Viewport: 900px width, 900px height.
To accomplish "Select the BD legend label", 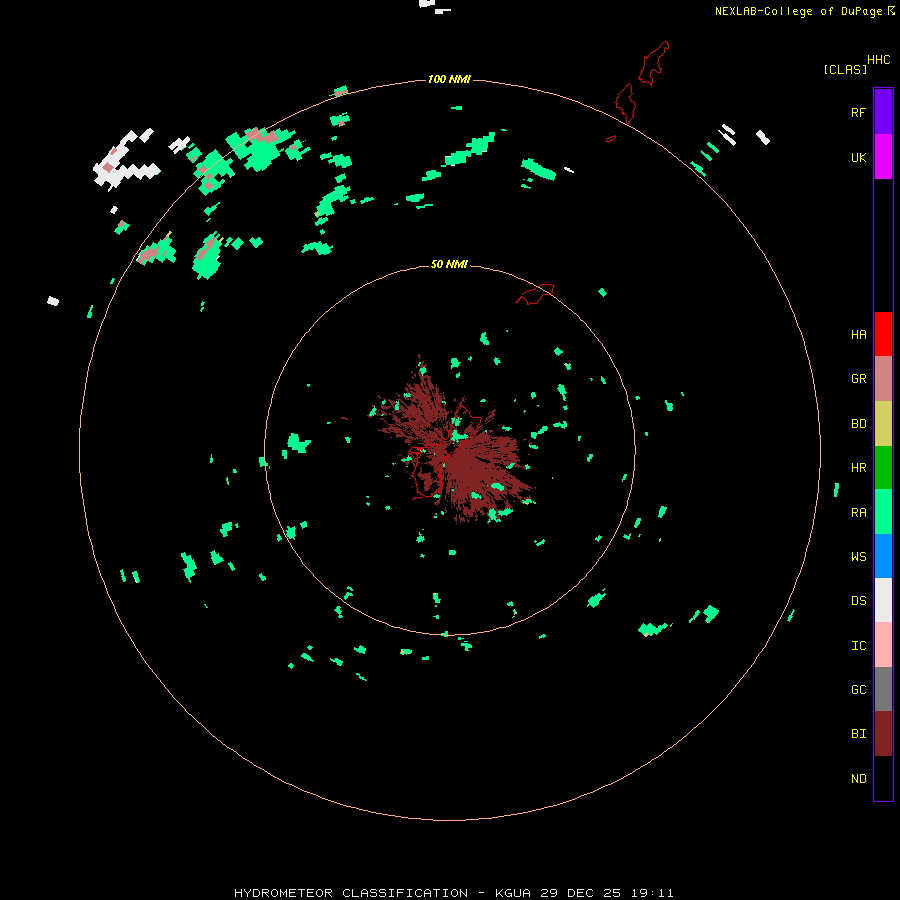I will [x=858, y=424].
